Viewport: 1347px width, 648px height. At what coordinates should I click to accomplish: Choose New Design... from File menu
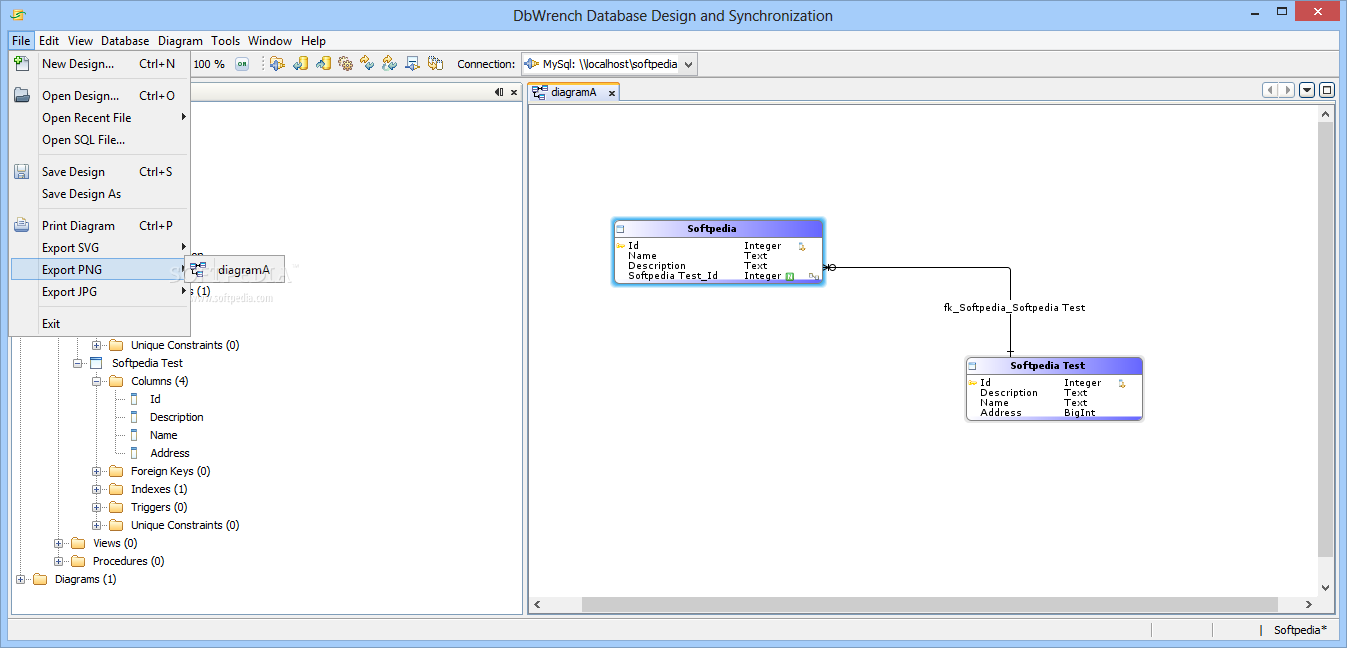[x=100, y=64]
